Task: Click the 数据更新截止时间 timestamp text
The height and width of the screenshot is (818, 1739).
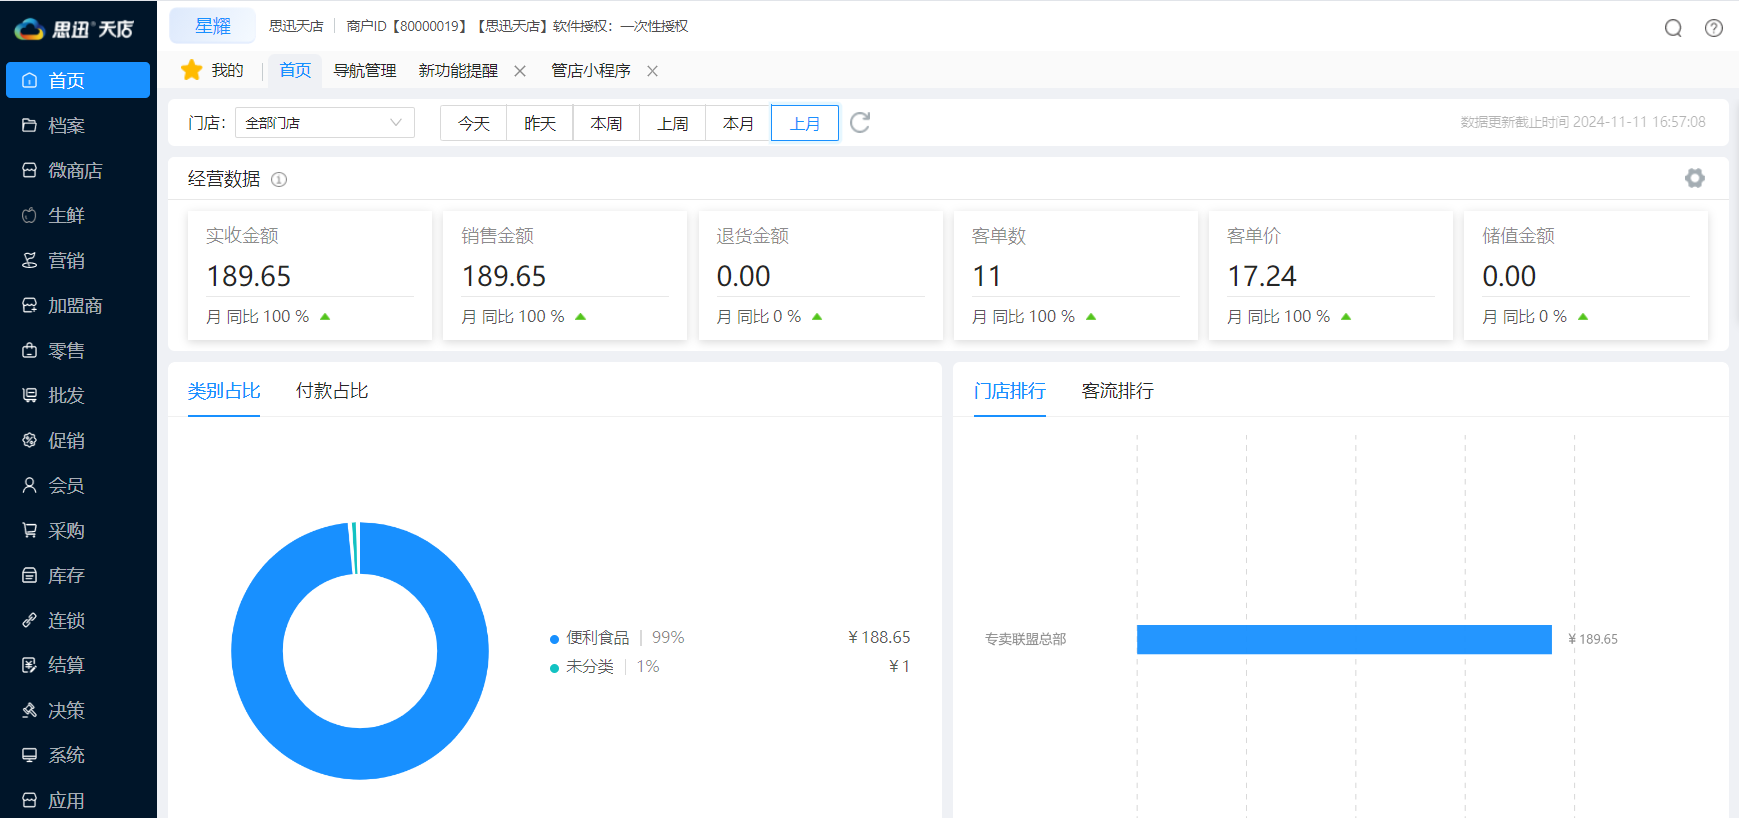Action: tap(1583, 122)
